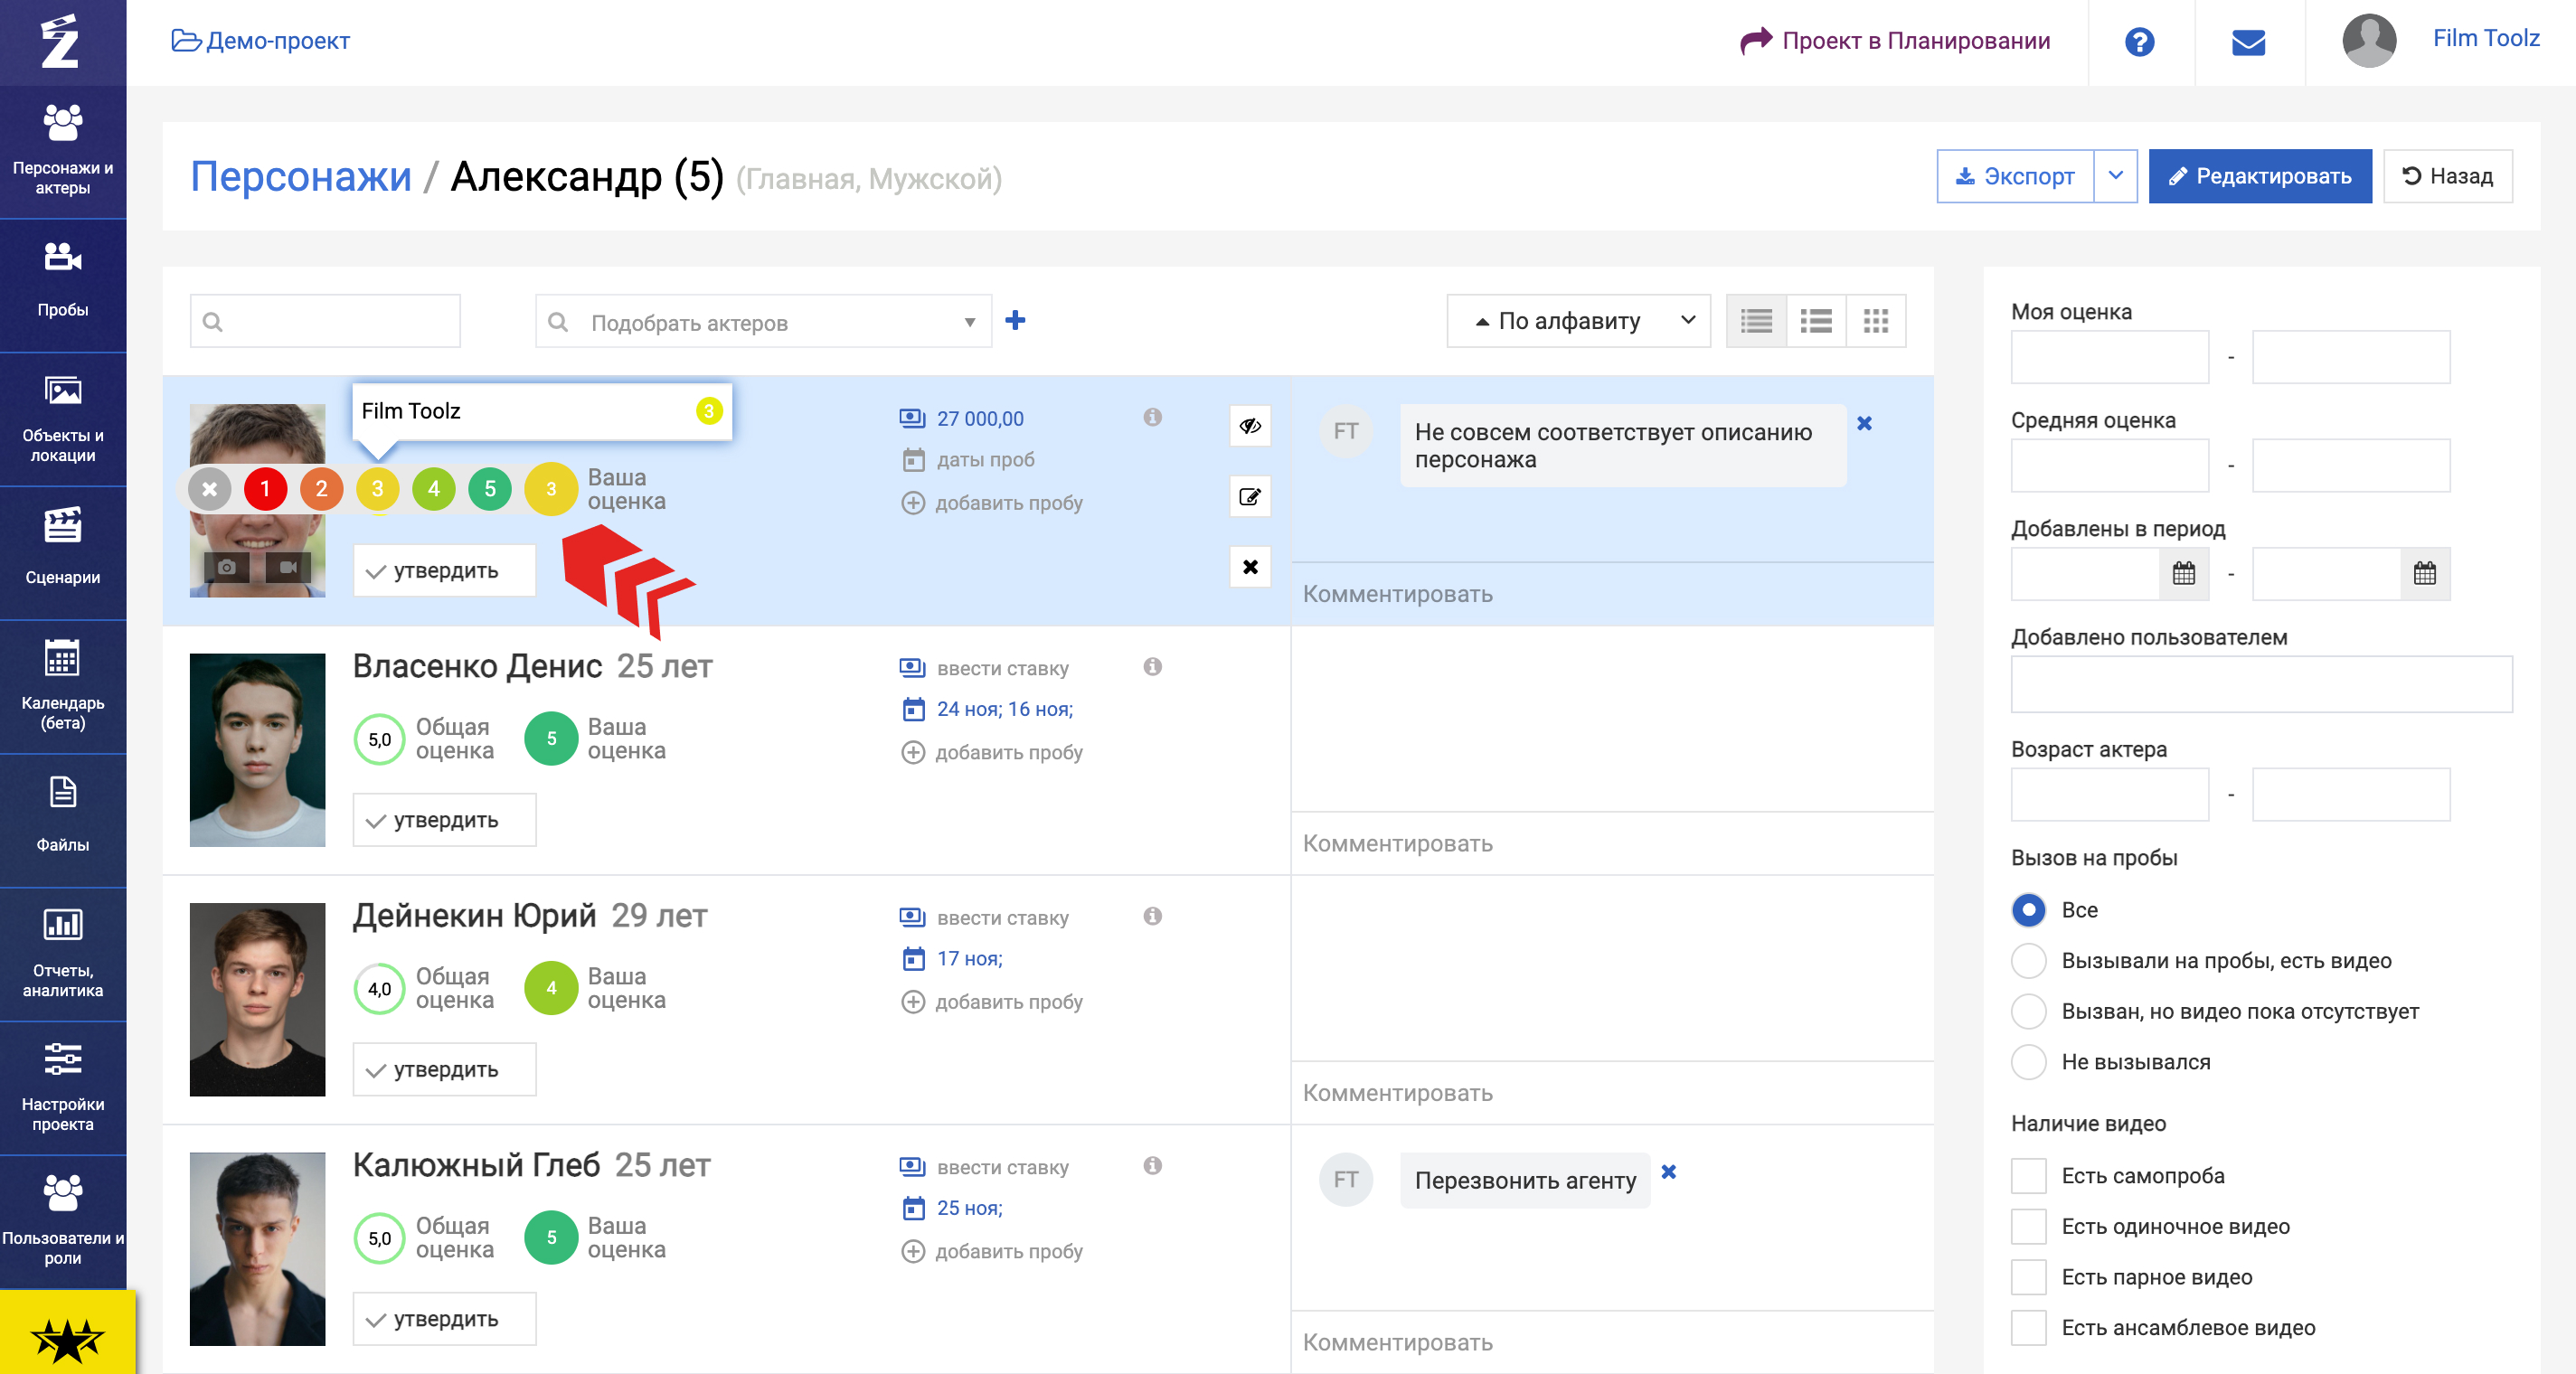Click info icon in Власенко Денис row
The height and width of the screenshot is (1374, 2576).
click(1153, 667)
